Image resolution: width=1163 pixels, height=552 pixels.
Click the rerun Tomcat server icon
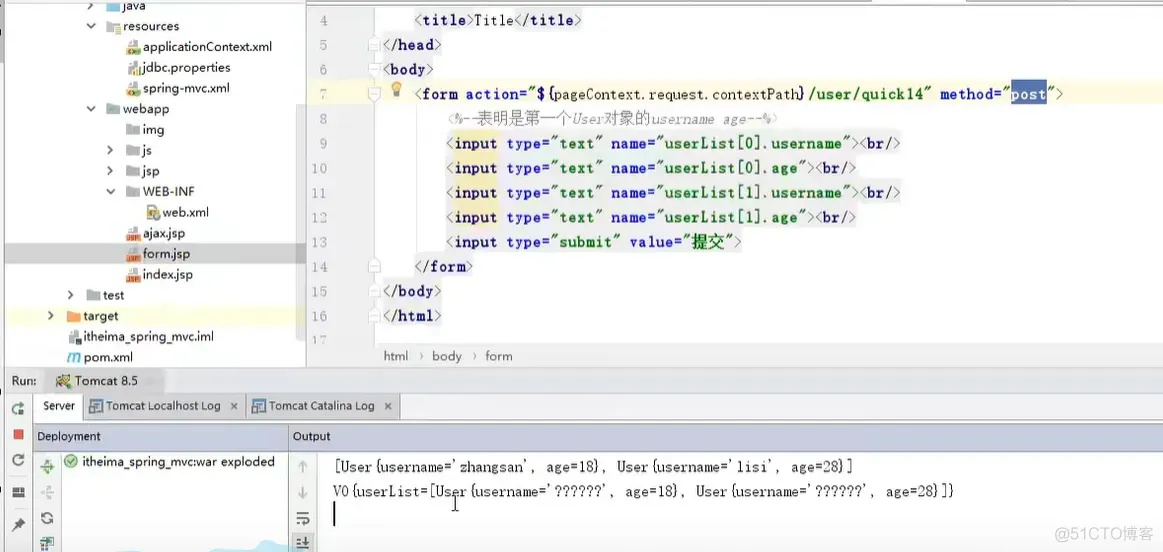(19, 408)
